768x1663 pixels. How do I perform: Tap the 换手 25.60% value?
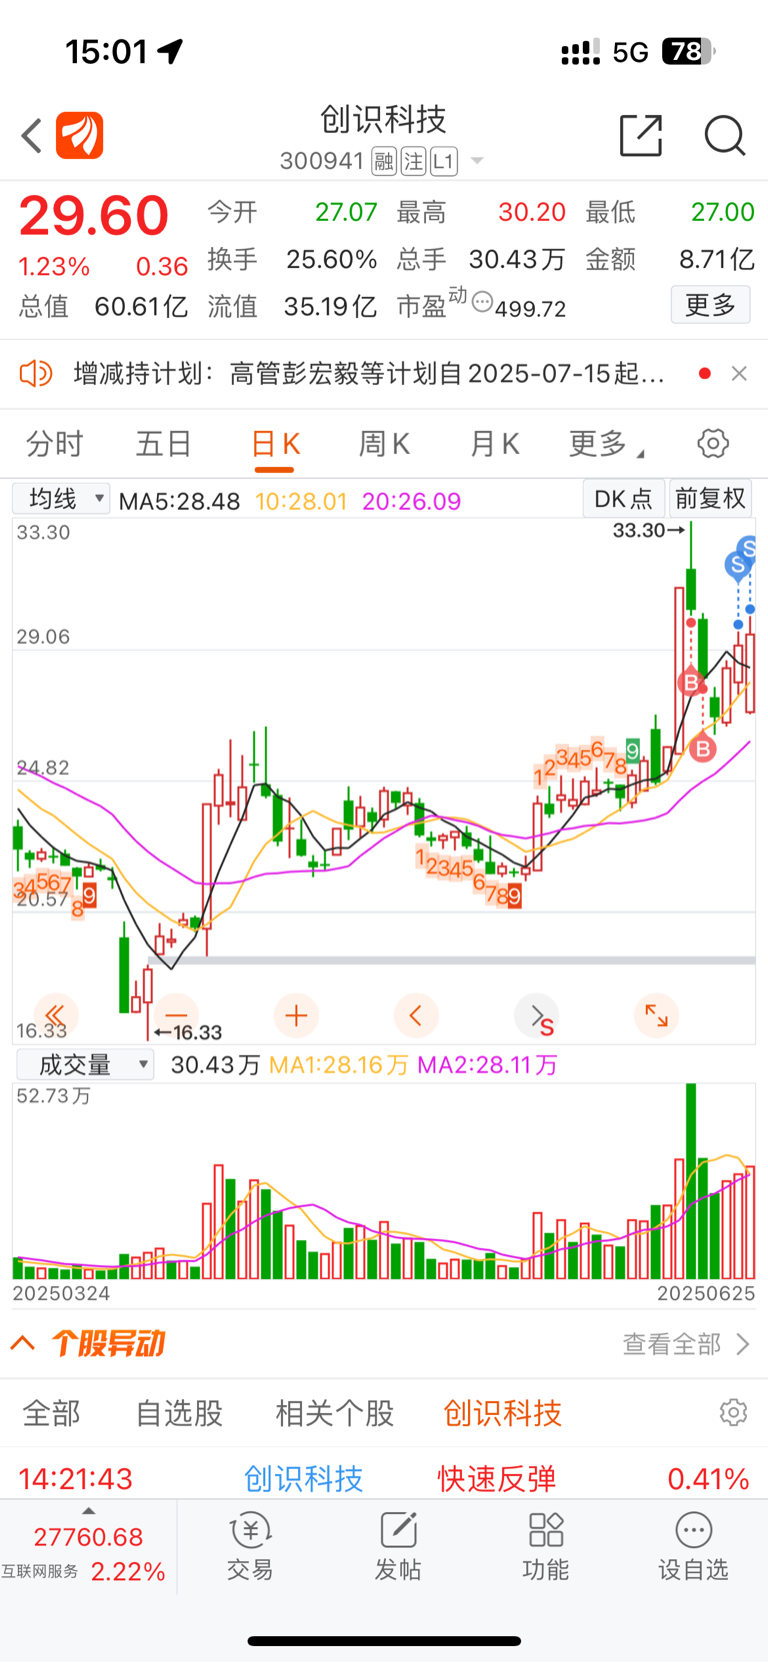pos(331,260)
